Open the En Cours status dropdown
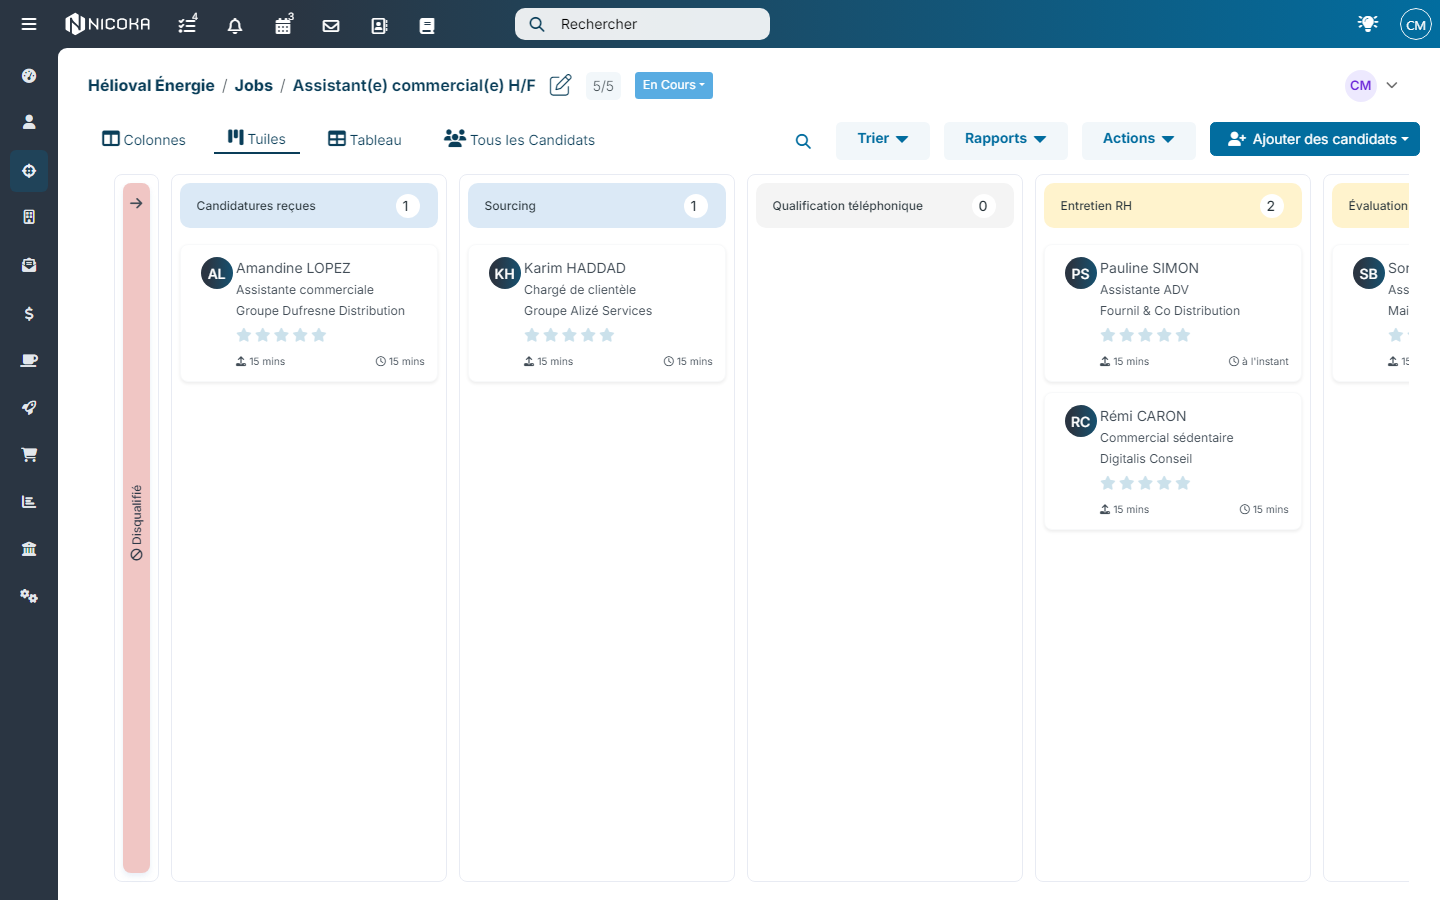The width and height of the screenshot is (1440, 900). point(674,85)
